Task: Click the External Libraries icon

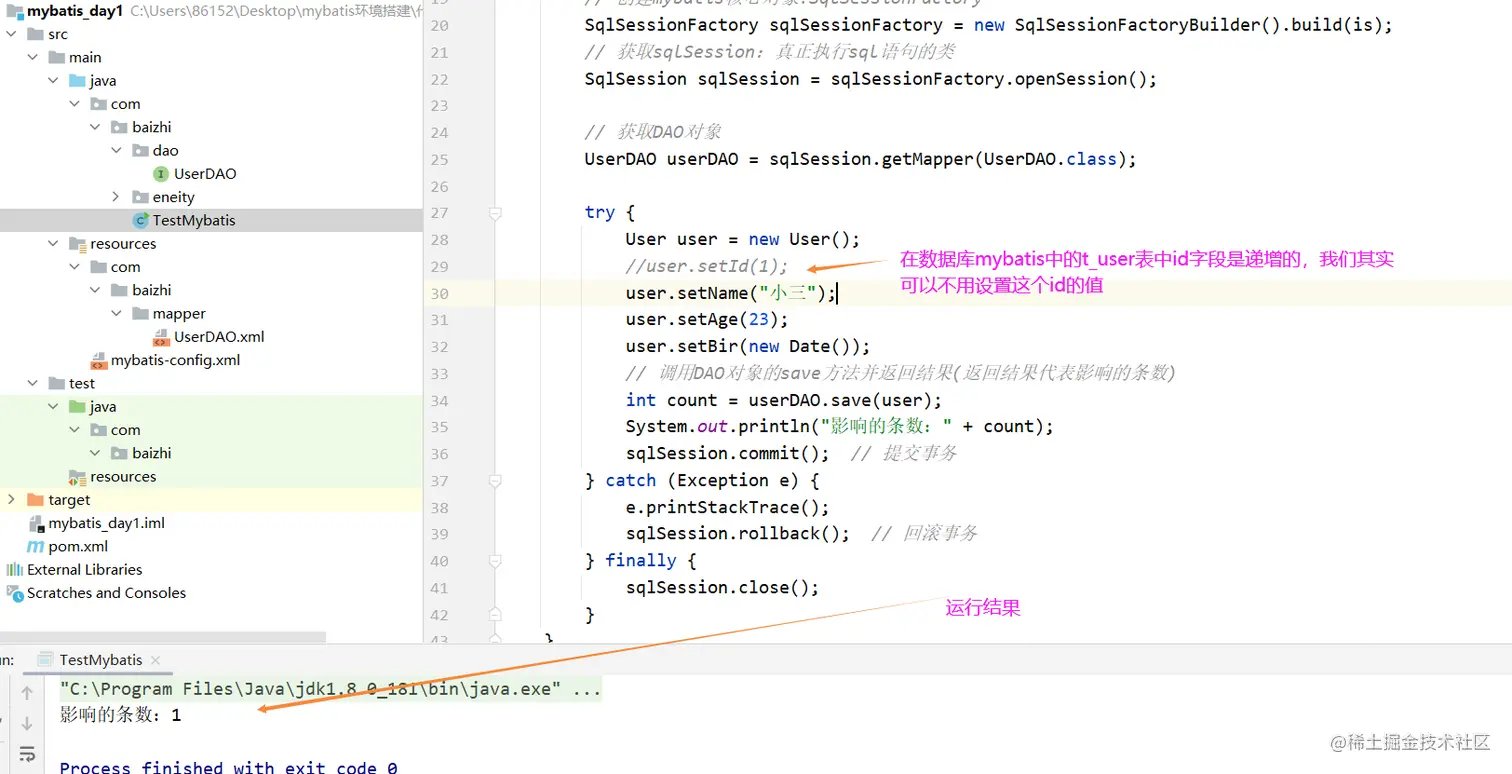Action: tap(15, 570)
